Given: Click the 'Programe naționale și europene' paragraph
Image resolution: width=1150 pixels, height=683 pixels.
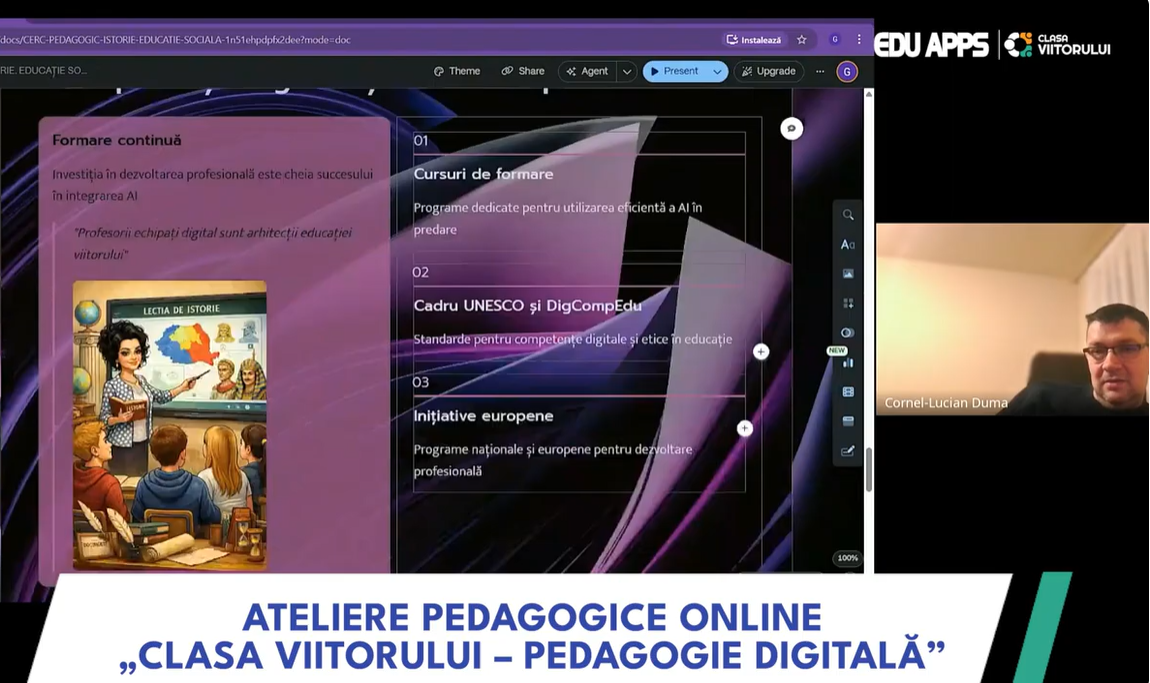Looking at the screenshot, I should coord(553,460).
